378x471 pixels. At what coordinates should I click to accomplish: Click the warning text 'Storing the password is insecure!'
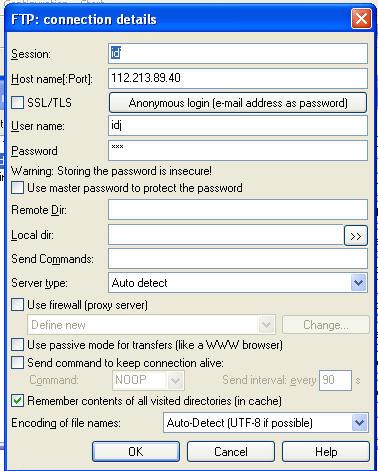pos(134,171)
